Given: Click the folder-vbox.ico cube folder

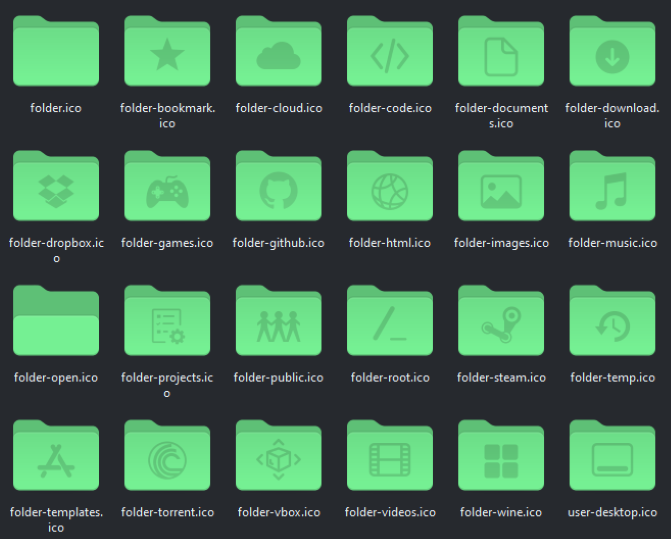Looking at the screenshot, I should 278,459.
